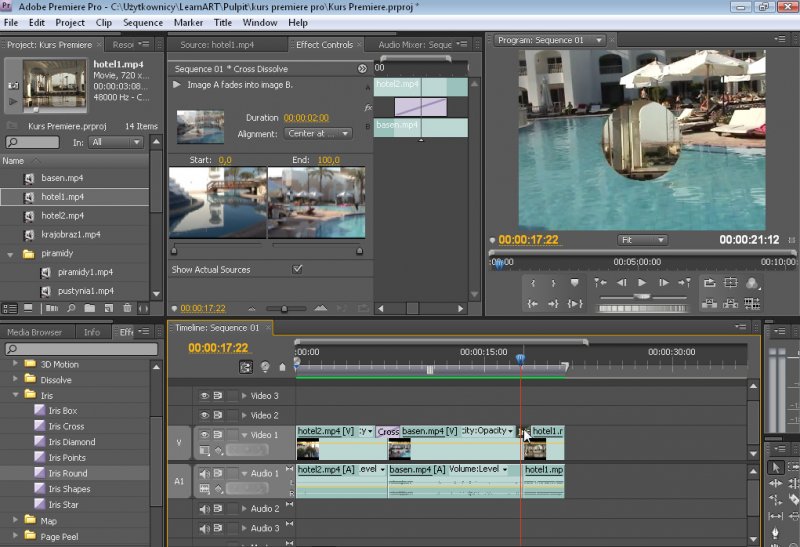800x547 pixels.
Task: Toggle Show Actual Sources checkbox
Action: pyautogui.click(x=297, y=269)
